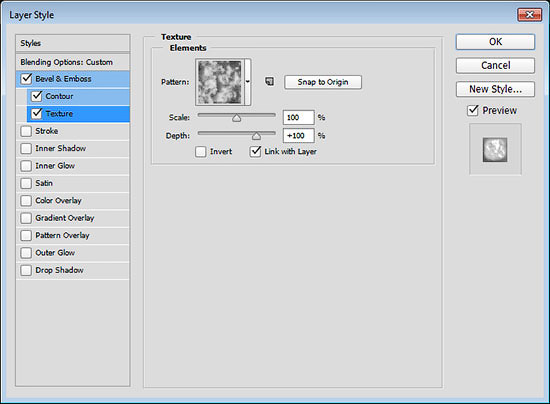Click the New Style... button

click(495, 89)
